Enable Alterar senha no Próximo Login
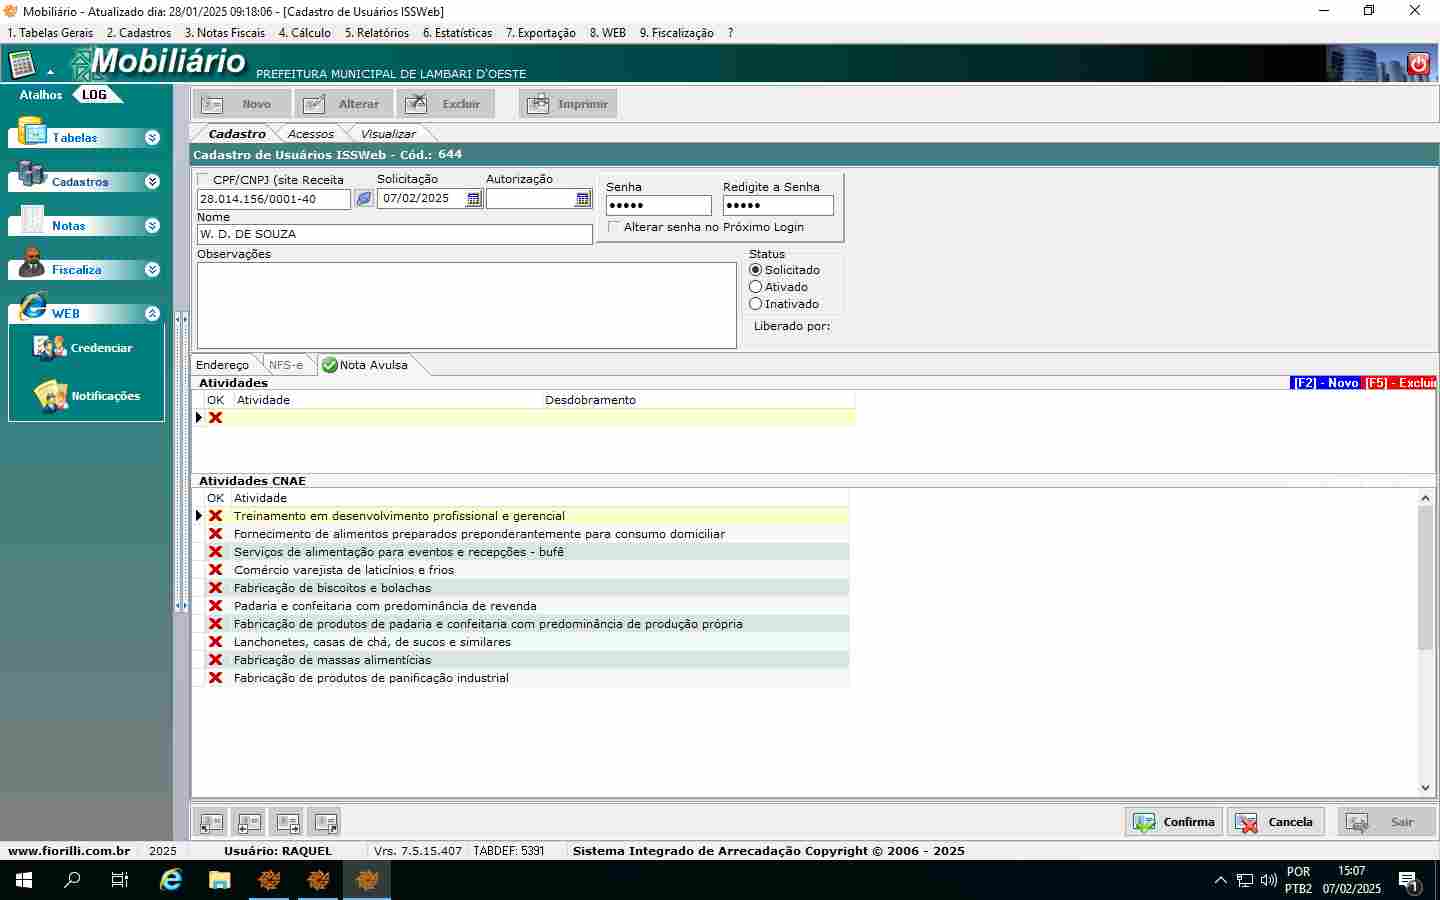The height and width of the screenshot is (900, 1440). (614, 227)
